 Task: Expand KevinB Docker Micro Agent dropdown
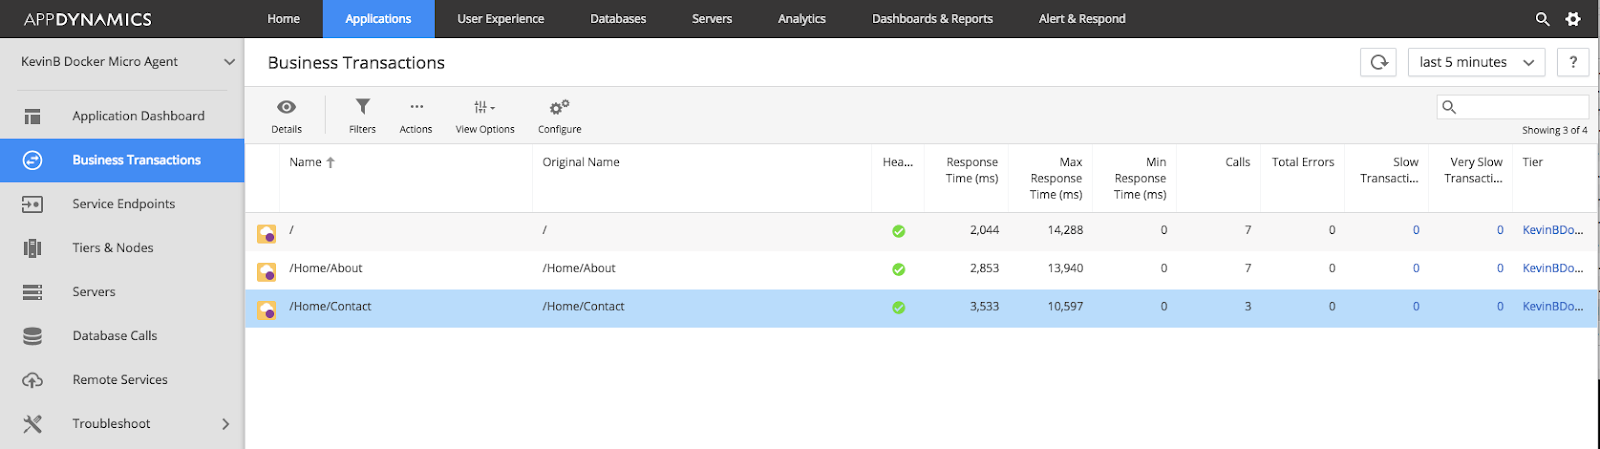(x=229, y=62)
